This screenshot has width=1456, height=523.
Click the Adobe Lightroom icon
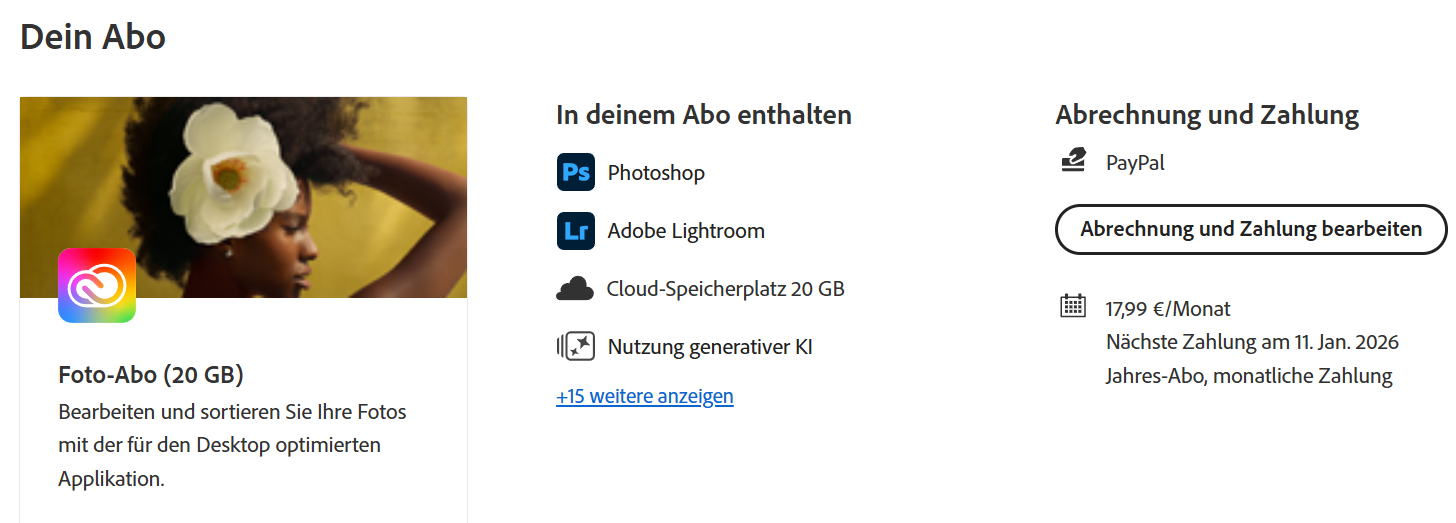point(575,230)
